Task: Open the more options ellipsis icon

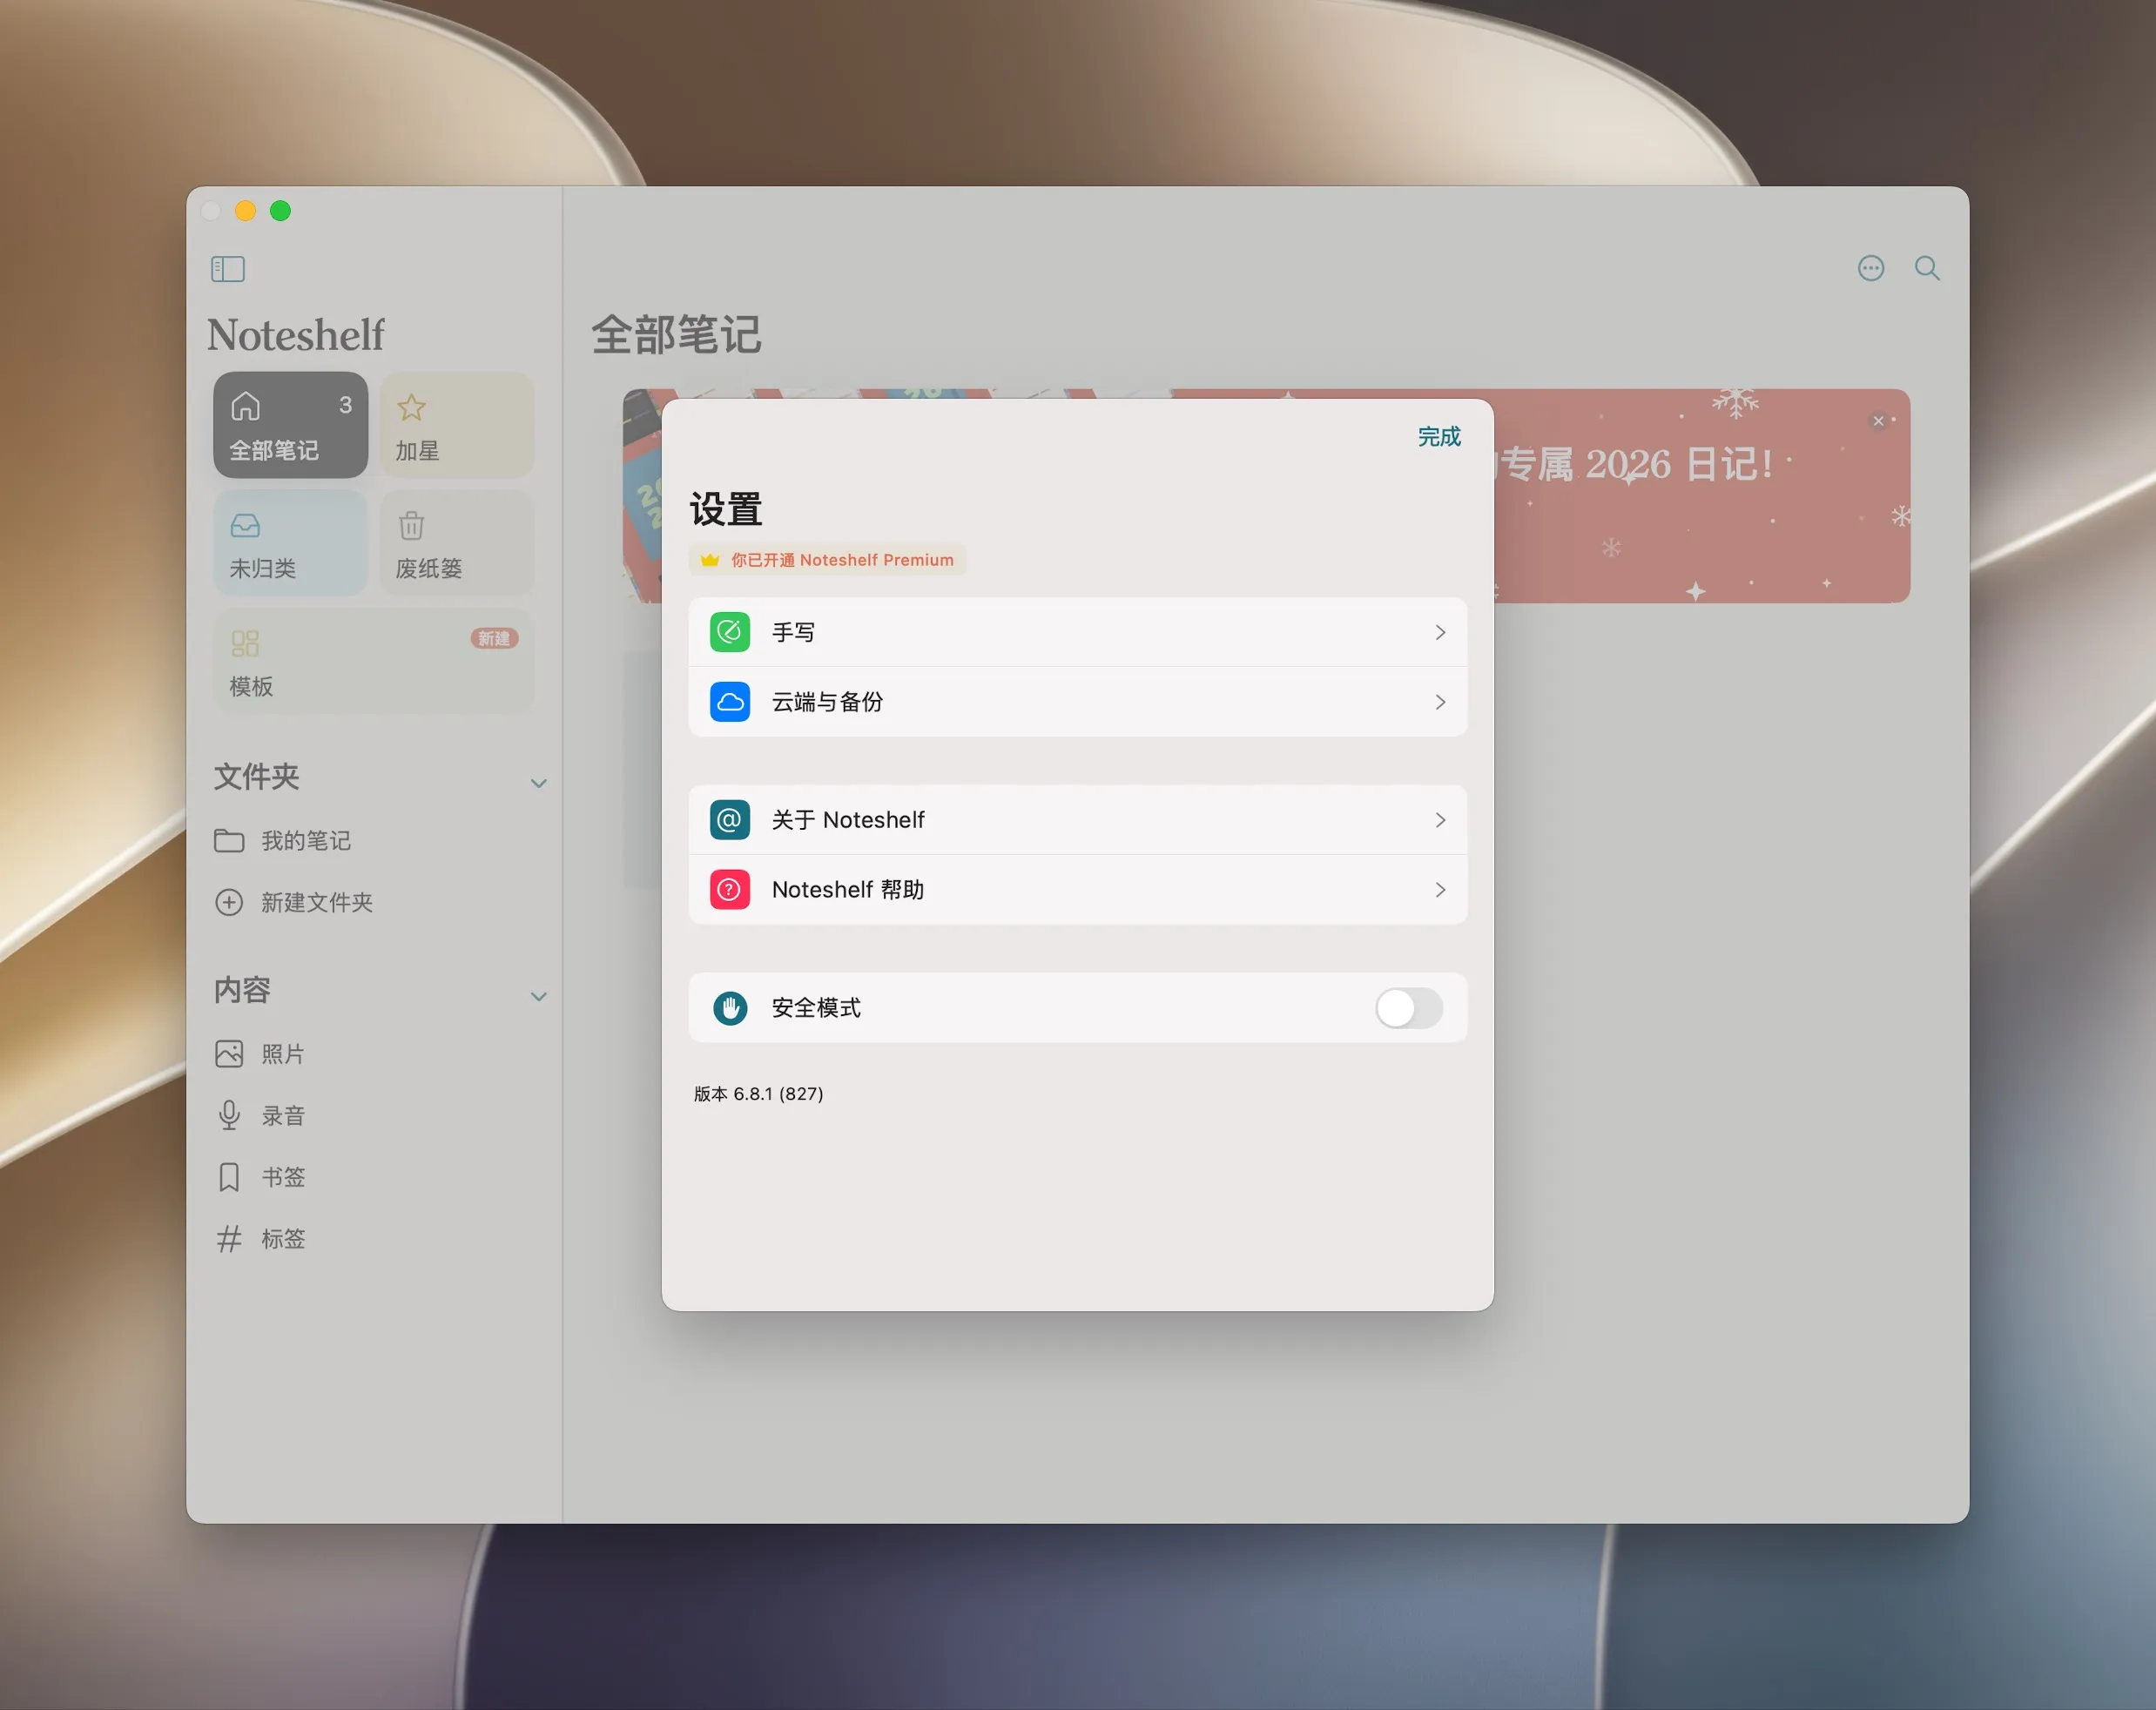Action: [1871, 268]
